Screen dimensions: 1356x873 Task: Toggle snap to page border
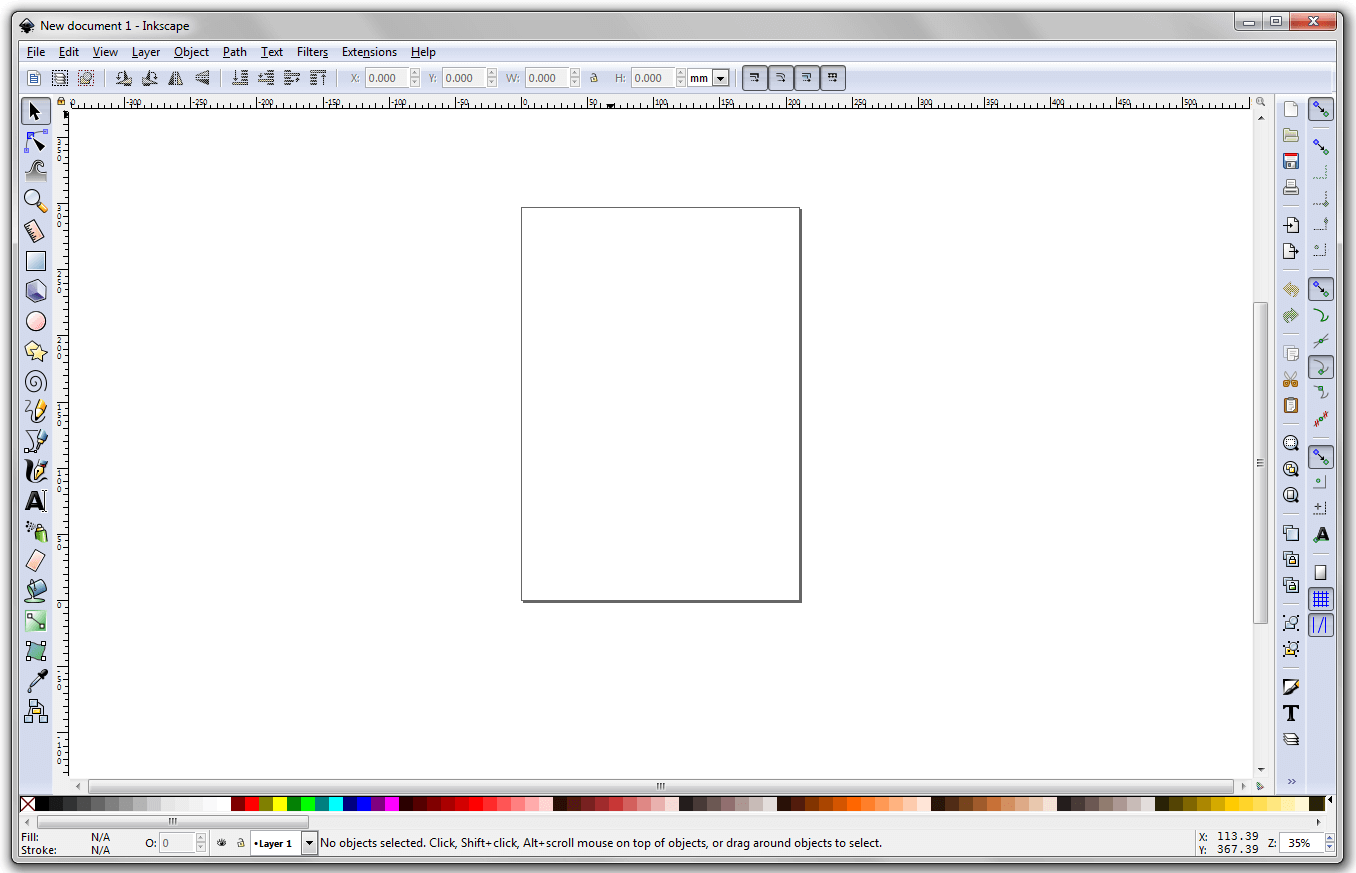pos(1321,573)
